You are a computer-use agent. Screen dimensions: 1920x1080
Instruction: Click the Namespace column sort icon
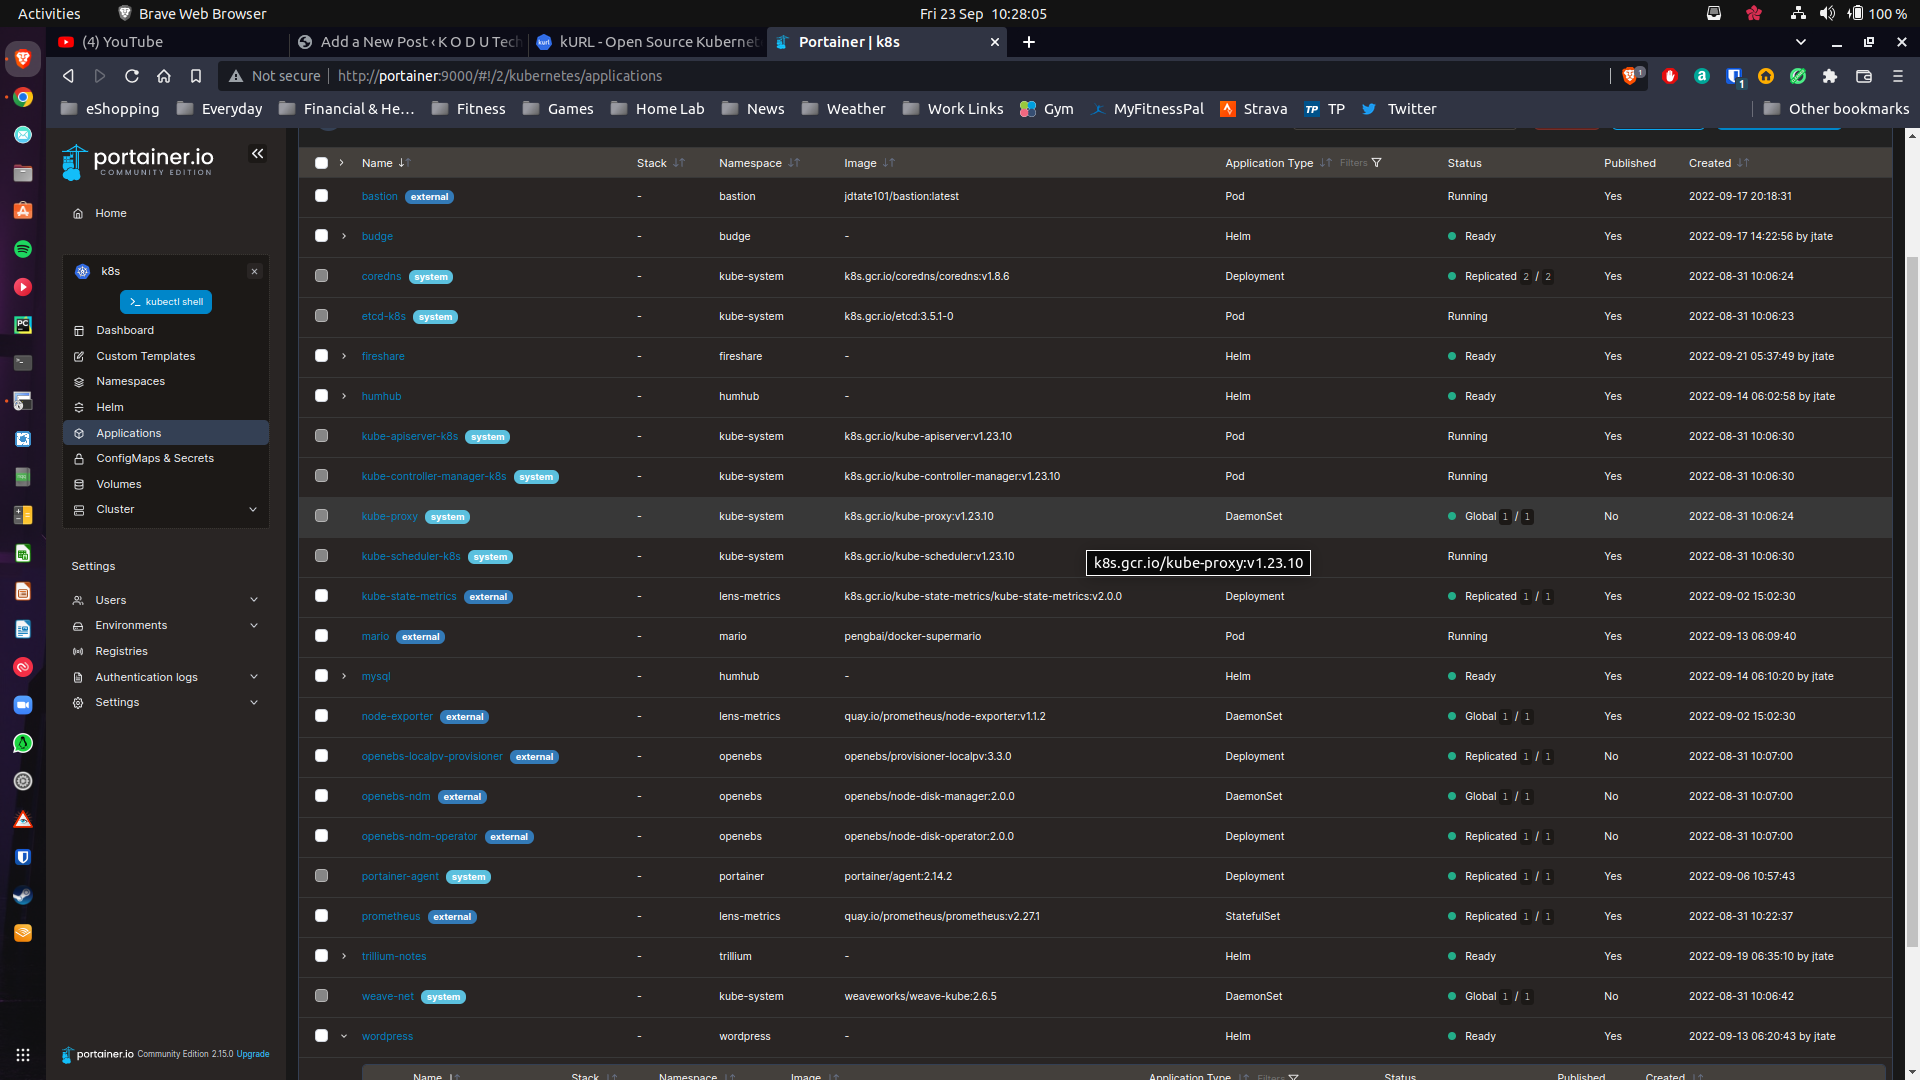(794, 163)
